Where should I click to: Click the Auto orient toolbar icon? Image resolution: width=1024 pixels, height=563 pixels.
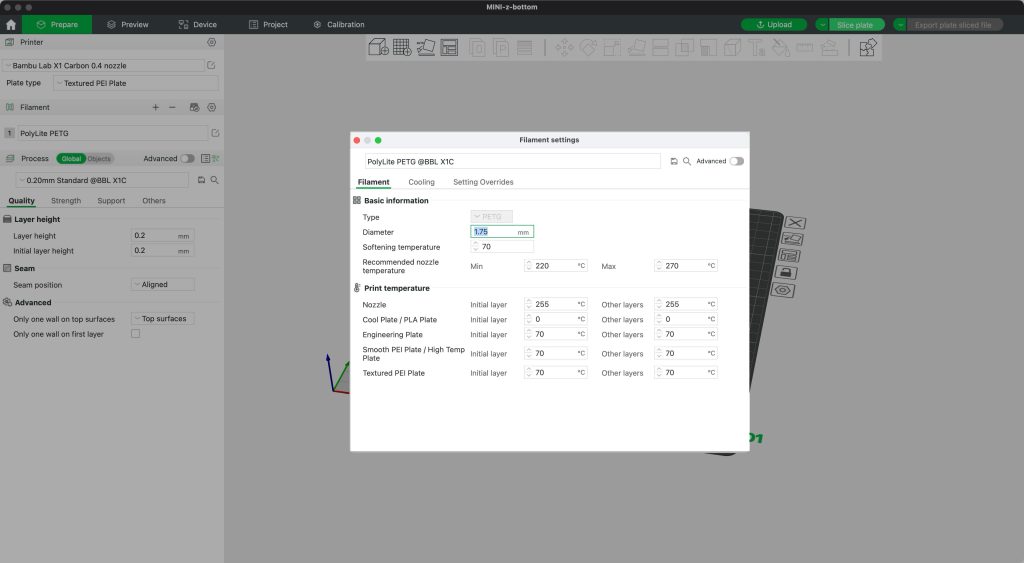[426, 47]
